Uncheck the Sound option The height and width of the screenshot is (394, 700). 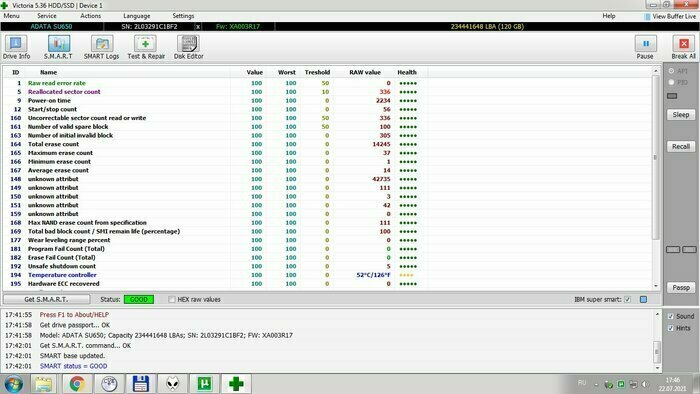pos(671,316)
